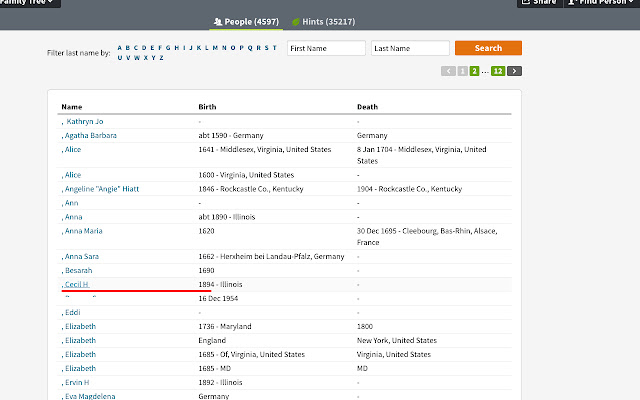Filter last names by letter A

120,47
